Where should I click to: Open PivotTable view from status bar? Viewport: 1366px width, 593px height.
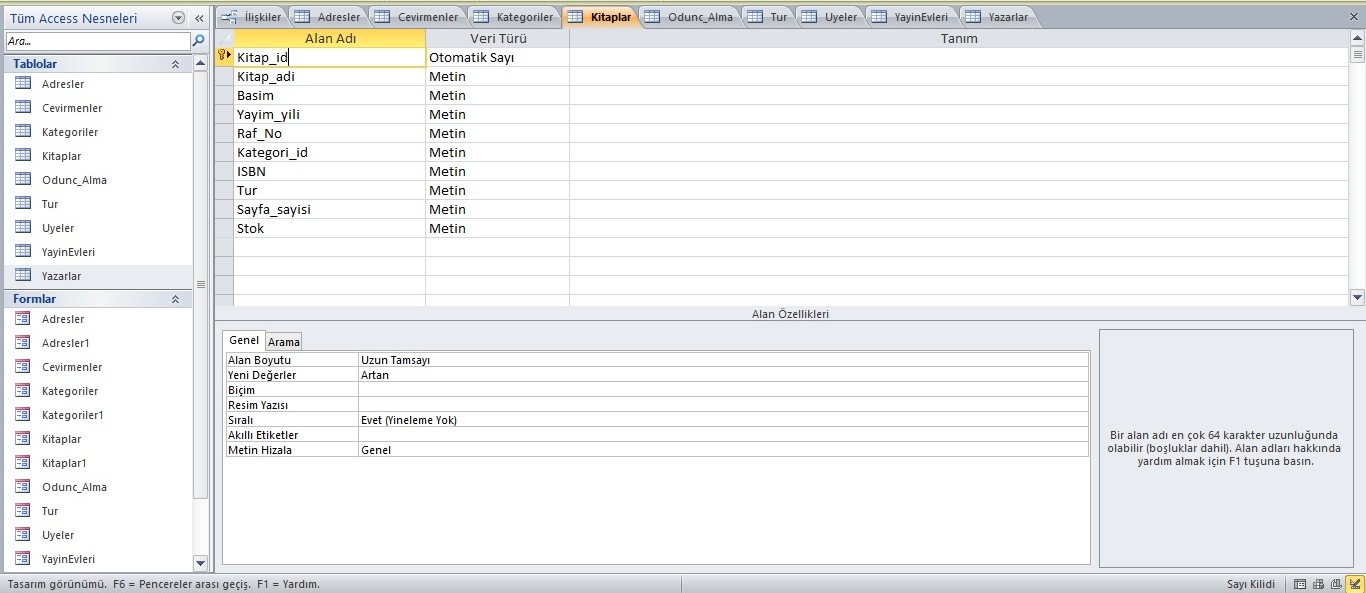click(1318, 584)
